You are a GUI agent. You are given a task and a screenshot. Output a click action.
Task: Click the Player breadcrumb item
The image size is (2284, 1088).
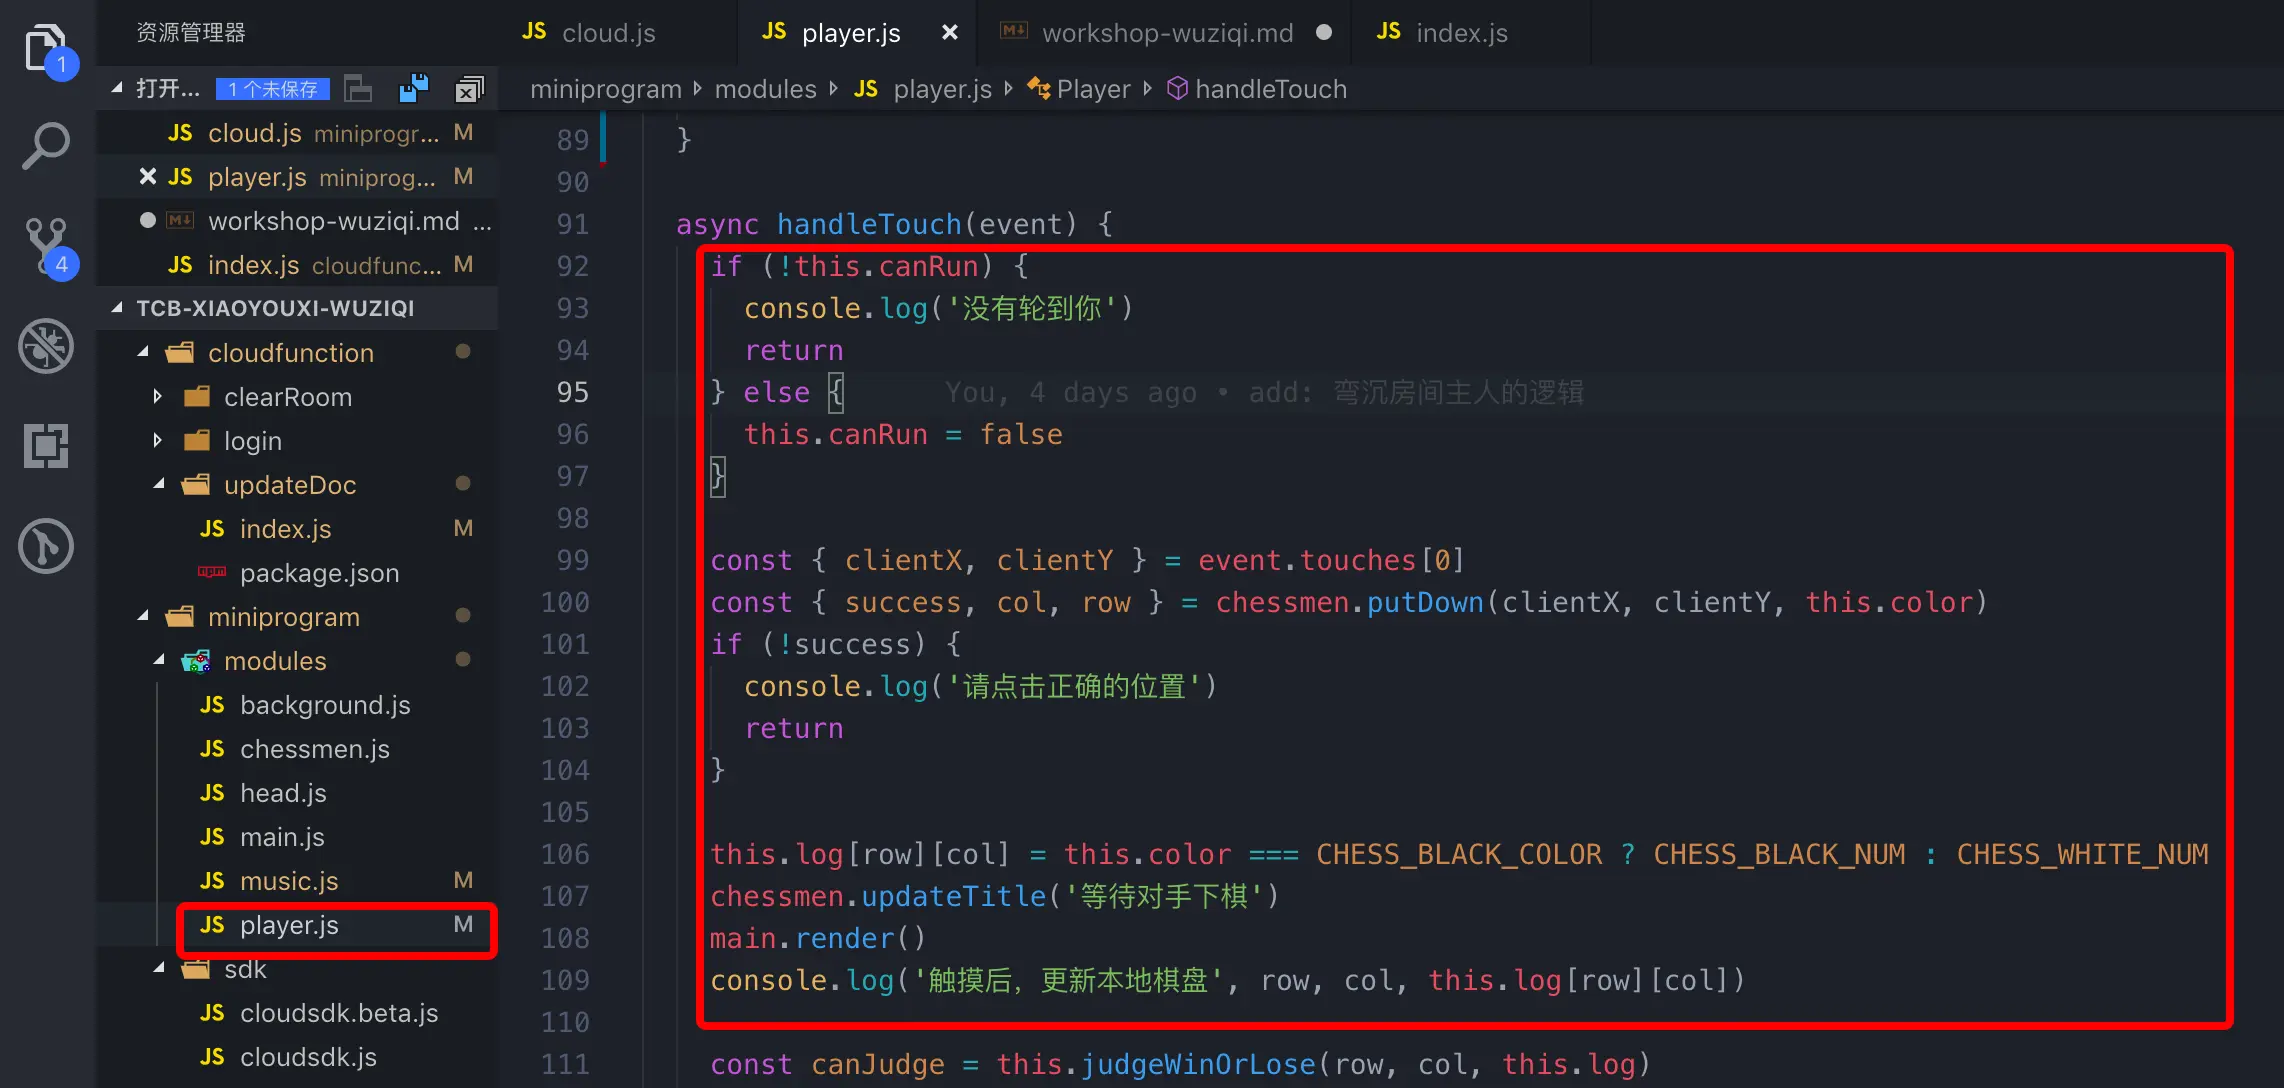tap(1092, 89)
